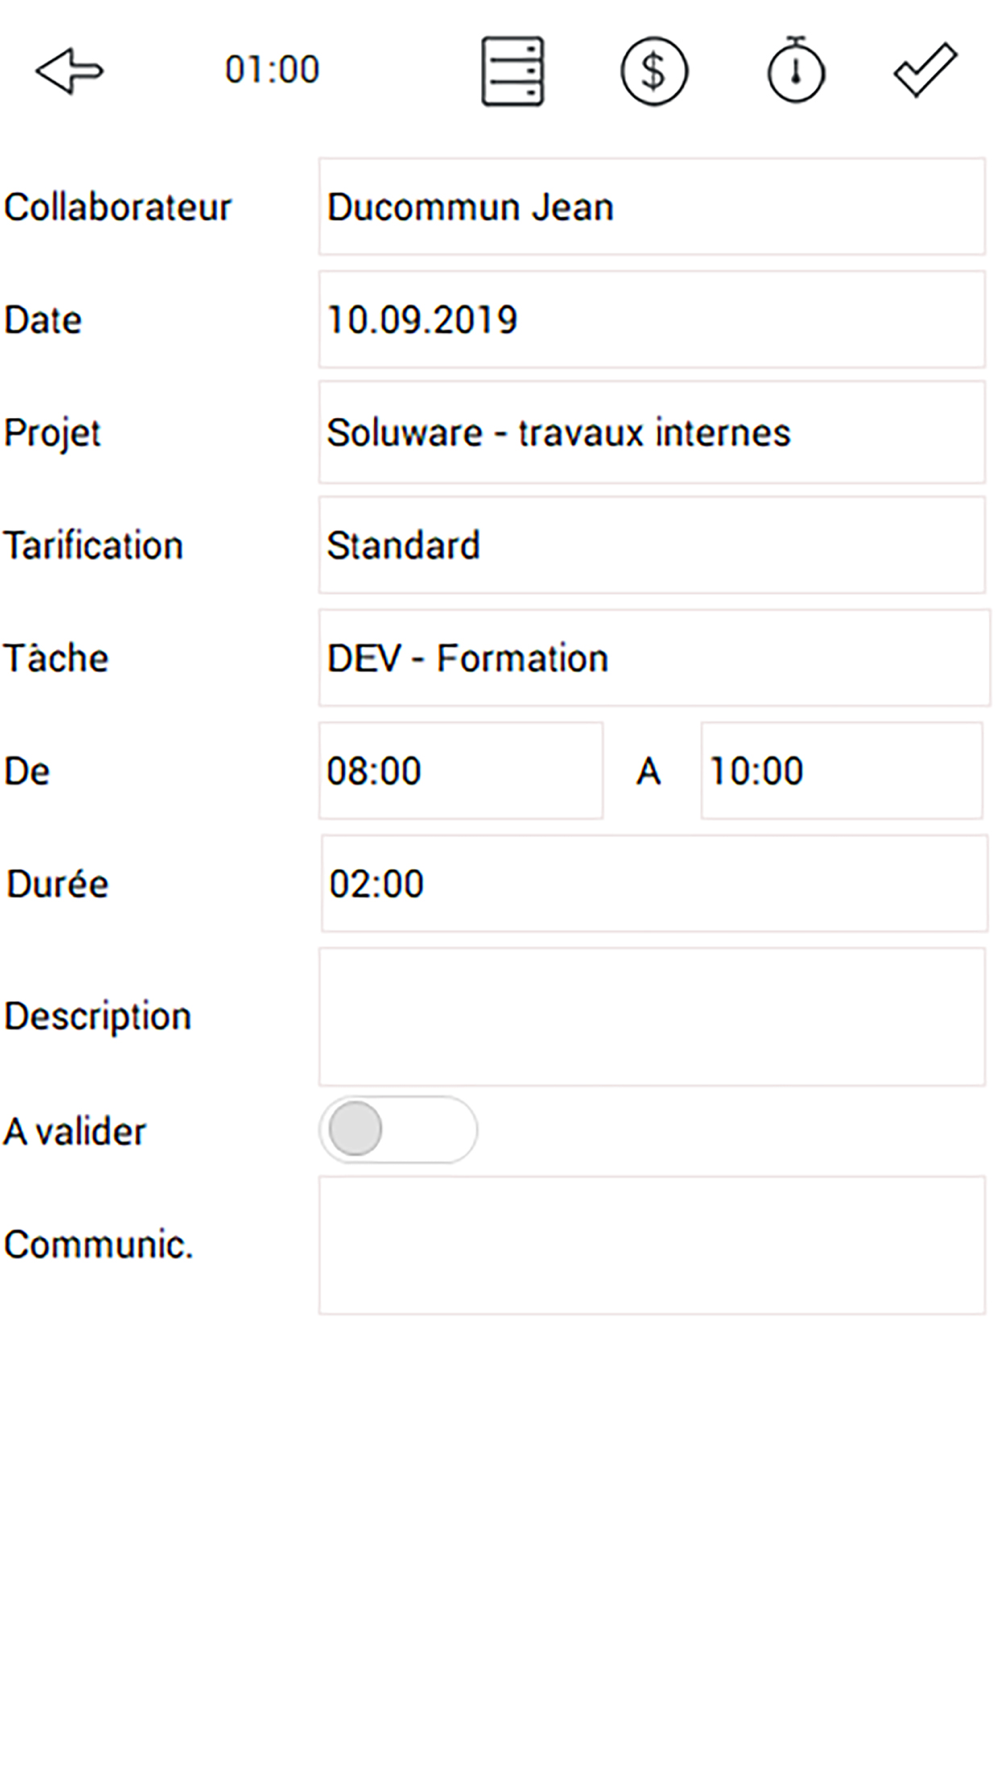This screenshot has width=1000, height=1778.
Task: Focus the Description text box
Action: [652, 1017]
